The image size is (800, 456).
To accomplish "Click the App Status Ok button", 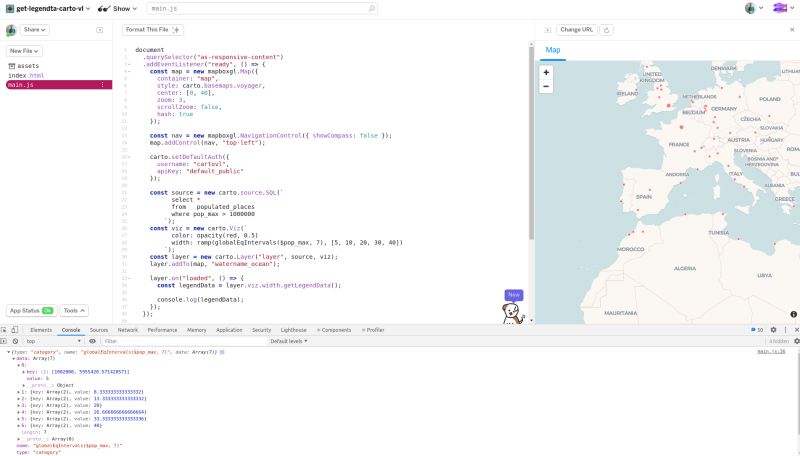I will (31, 311).
